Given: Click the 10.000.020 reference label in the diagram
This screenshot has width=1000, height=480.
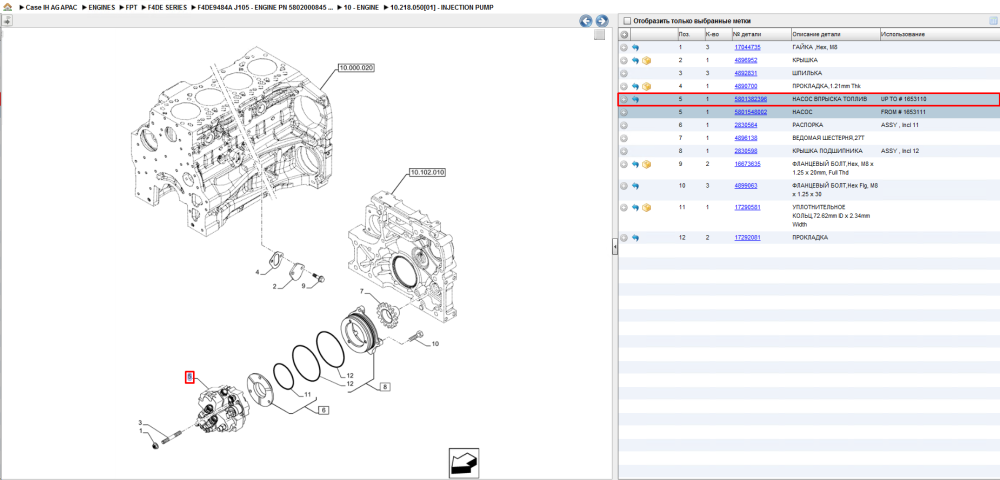Looking at the screenshot, I should click(356, 67).
